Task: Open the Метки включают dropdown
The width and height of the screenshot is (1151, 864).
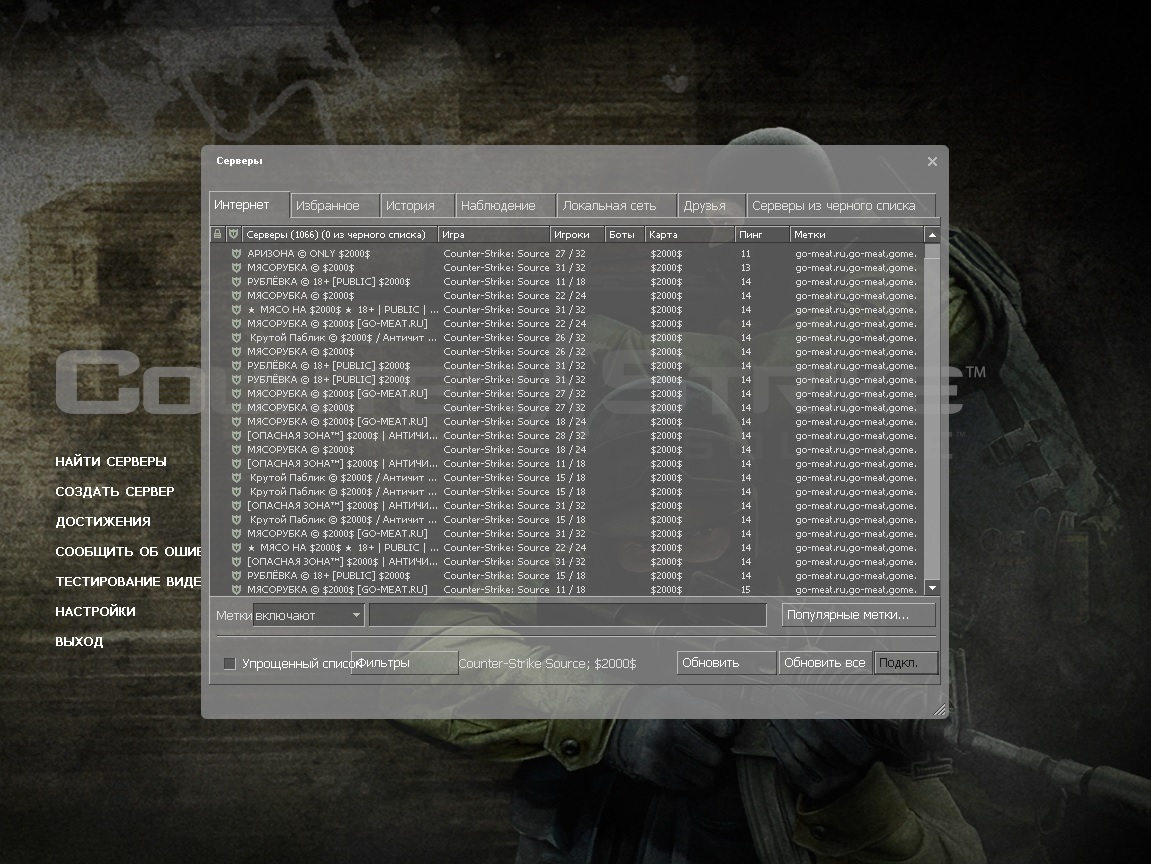Action: click(308, 615)
